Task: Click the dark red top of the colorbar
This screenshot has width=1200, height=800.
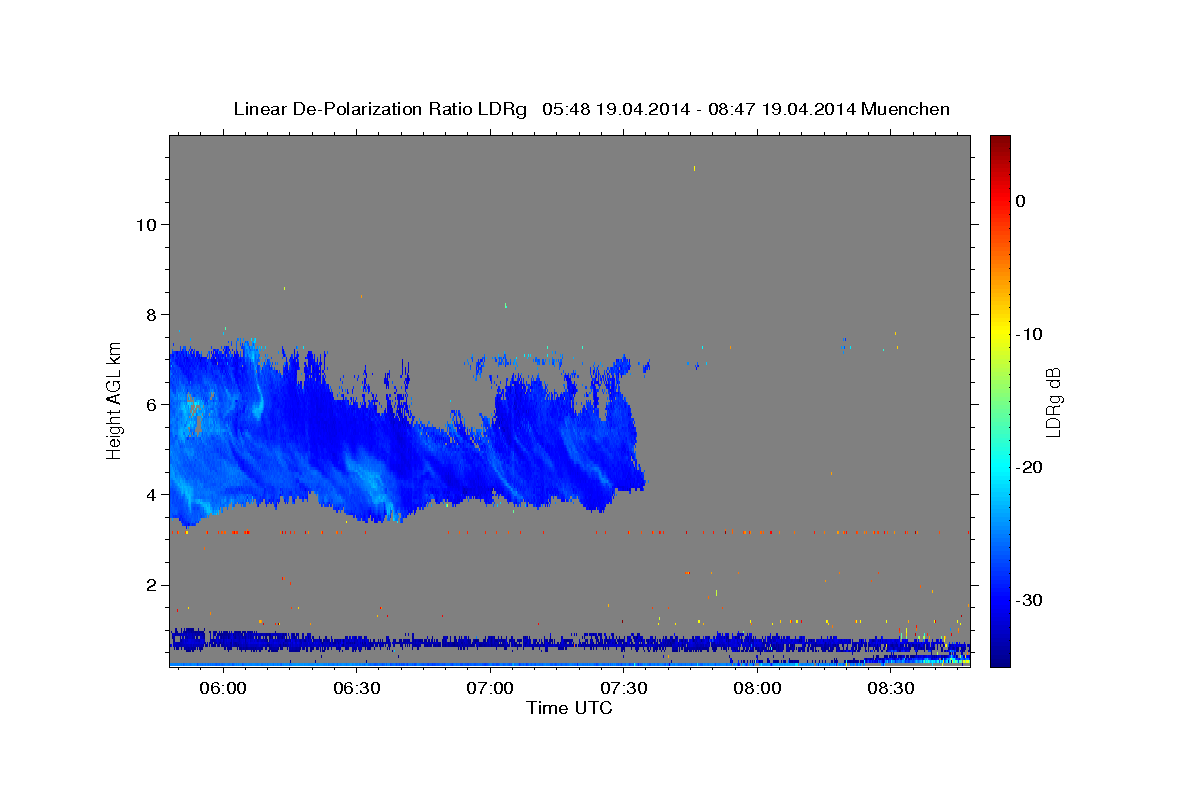Action: (x=1000, y=143)
